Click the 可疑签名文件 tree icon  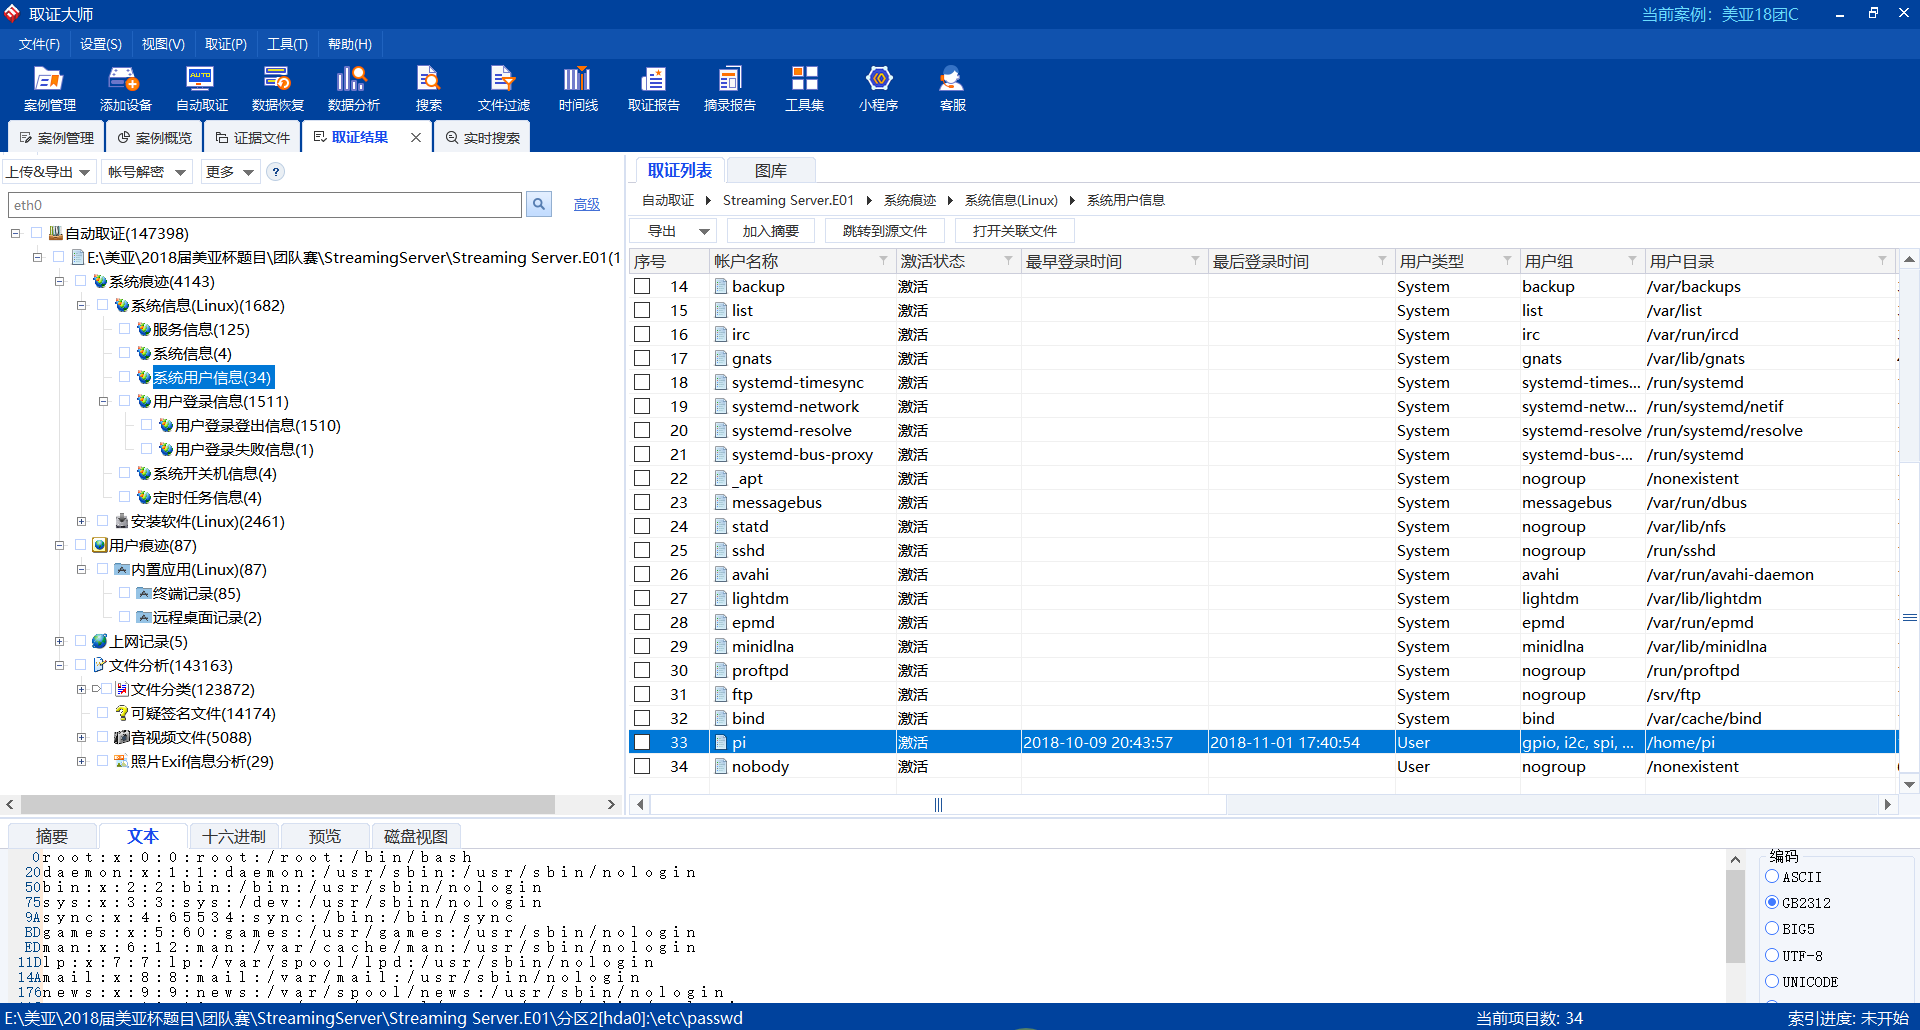click(x=121, y=713)
